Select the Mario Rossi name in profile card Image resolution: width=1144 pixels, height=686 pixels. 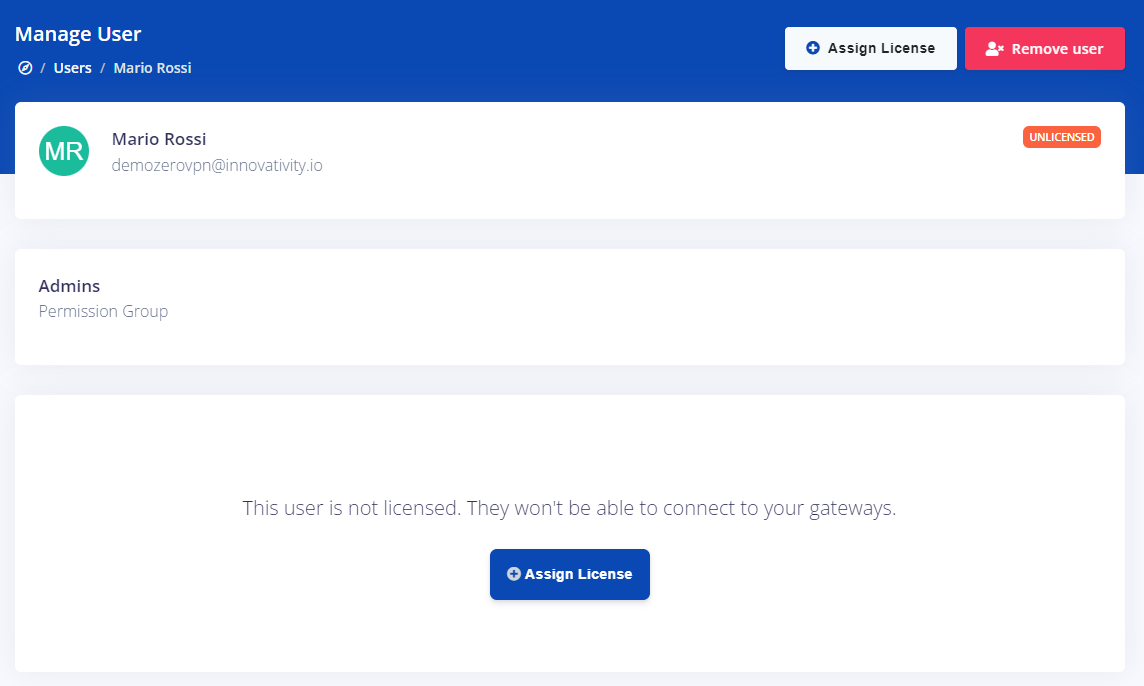[159, 139]
